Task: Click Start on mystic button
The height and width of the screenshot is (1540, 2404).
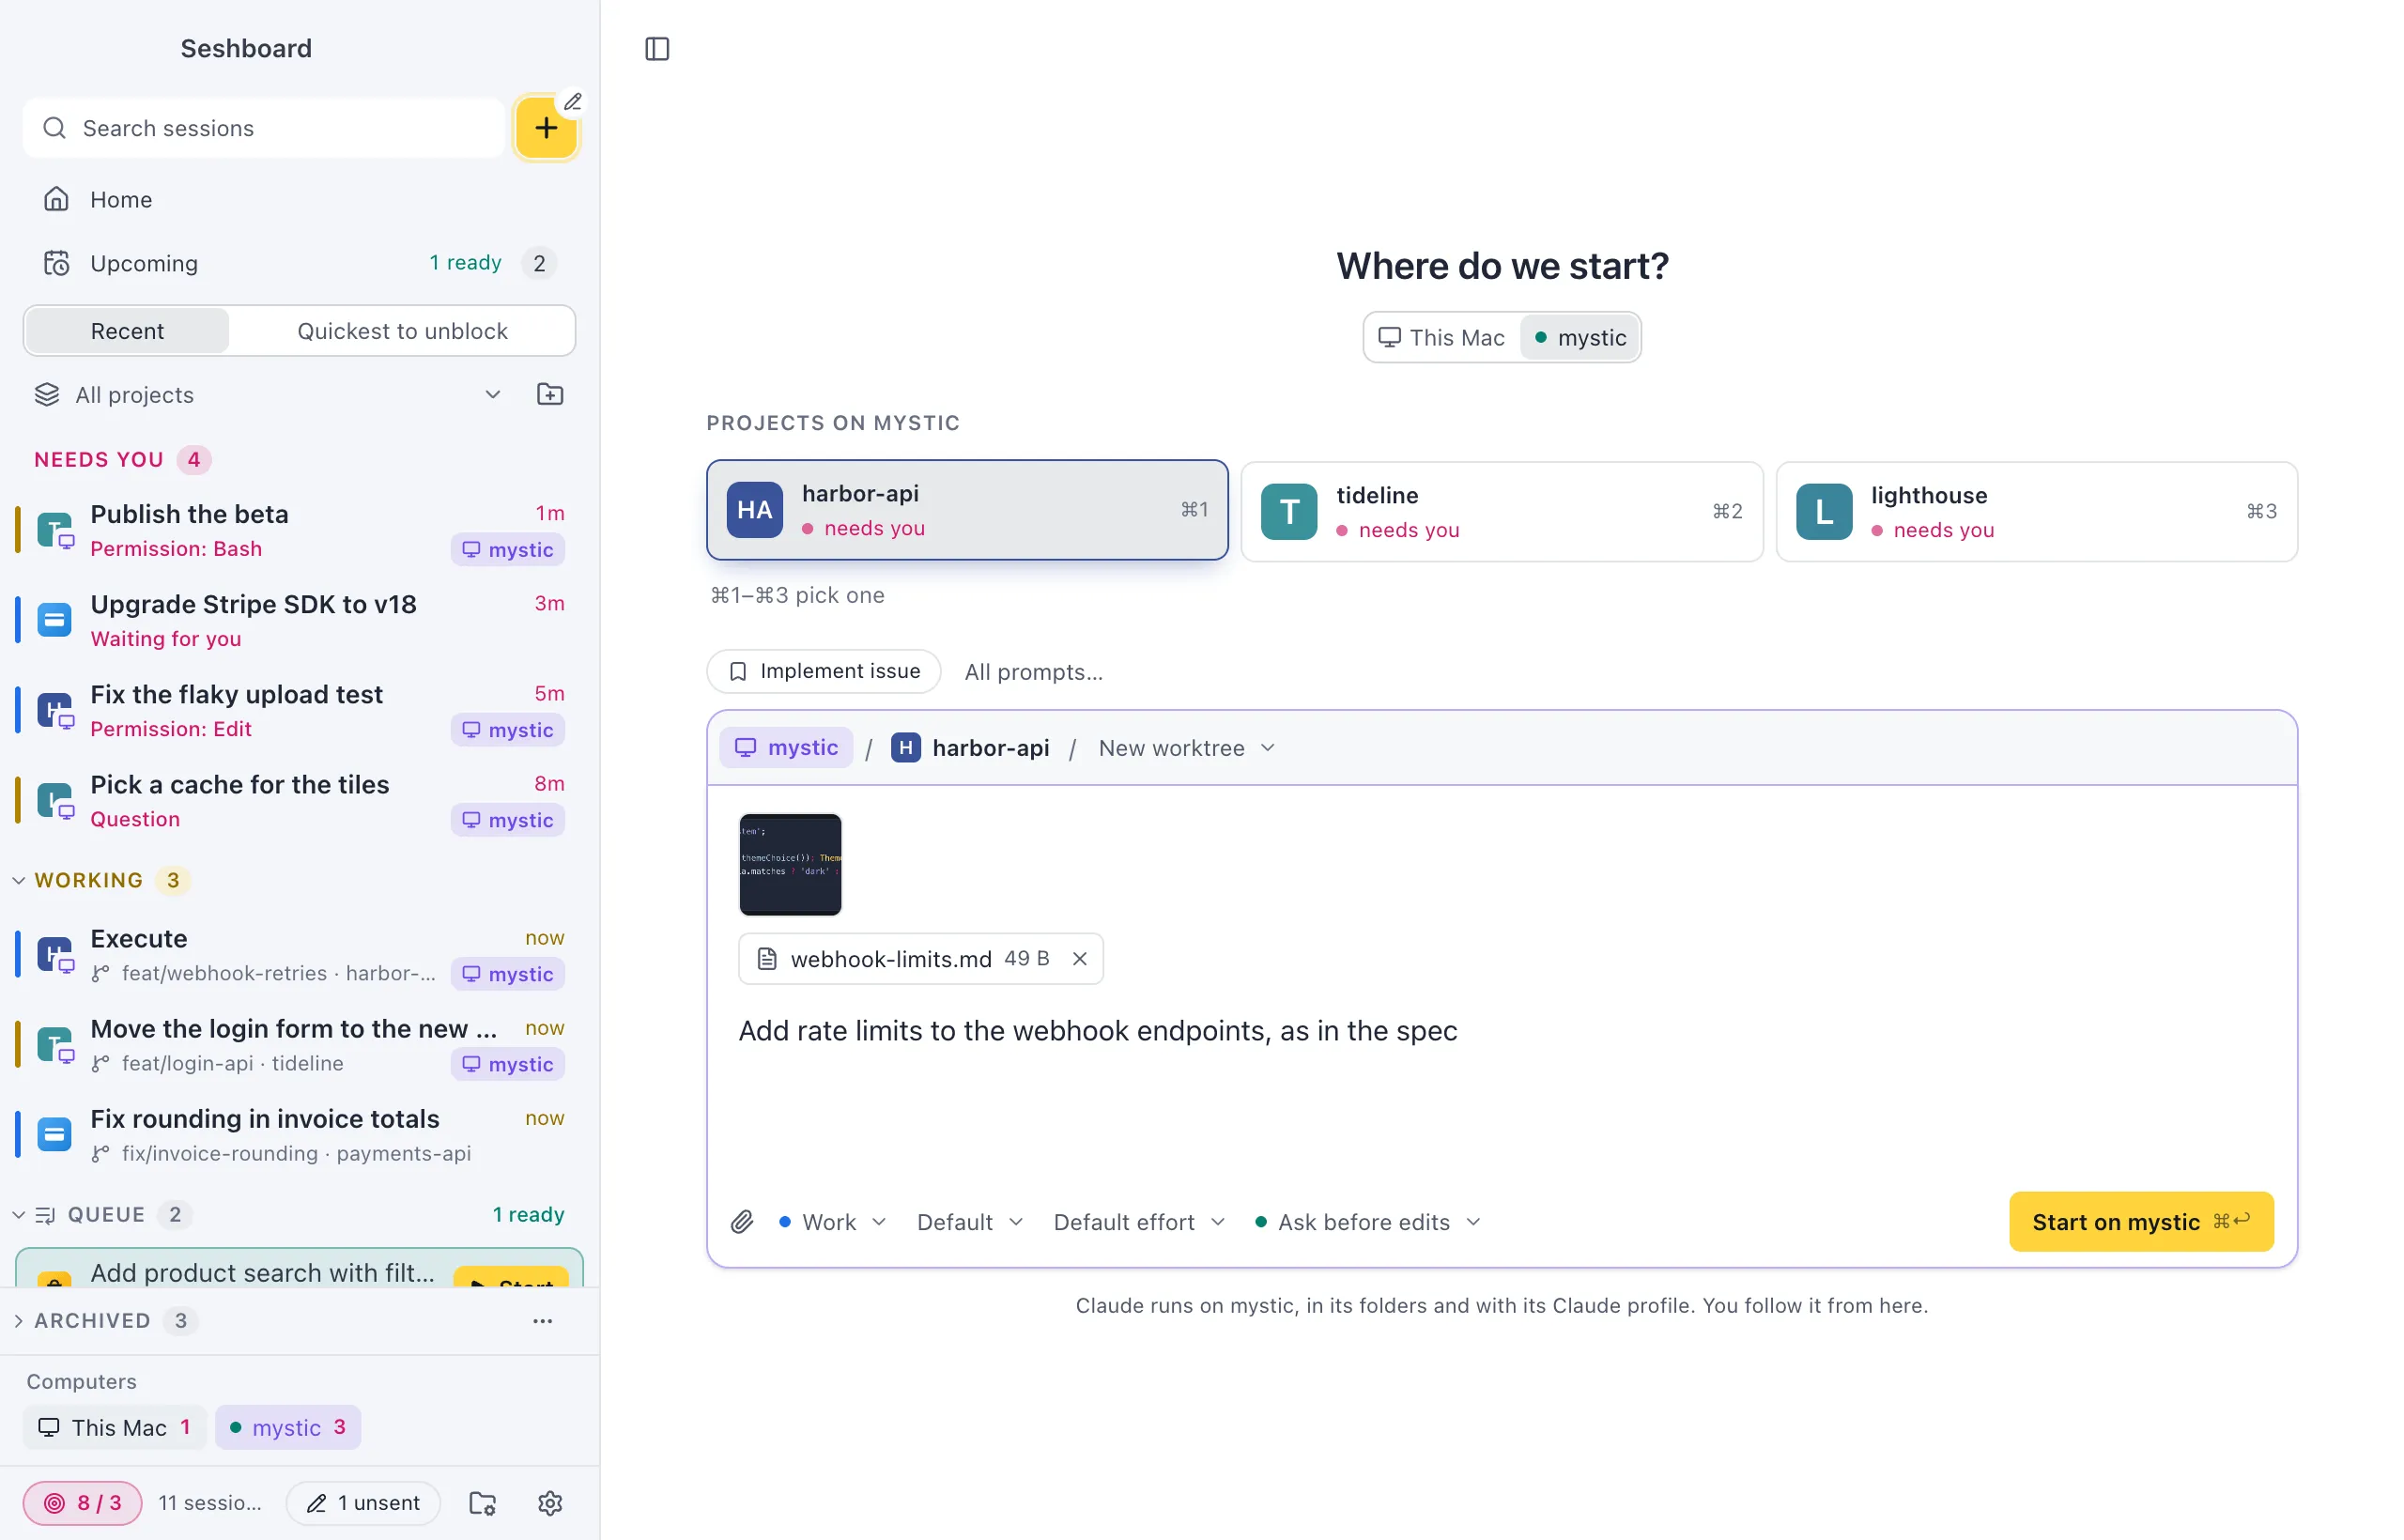Action: (x=2140, y=1221)
